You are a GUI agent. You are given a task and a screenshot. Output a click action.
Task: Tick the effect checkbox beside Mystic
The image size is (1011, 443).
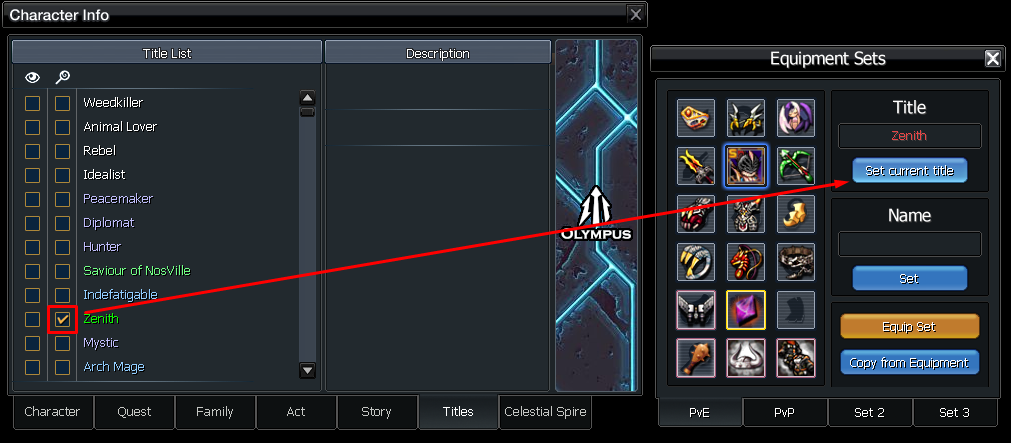coord(63,343)
